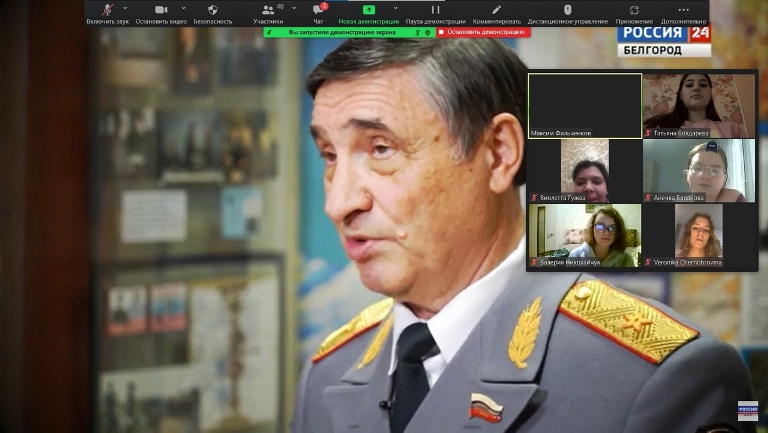Image resolution: width=768 pixels, height=433 pixels.
Task: Open the Чат chat icon
Action: pyautogui.click(x=318, y=10)
